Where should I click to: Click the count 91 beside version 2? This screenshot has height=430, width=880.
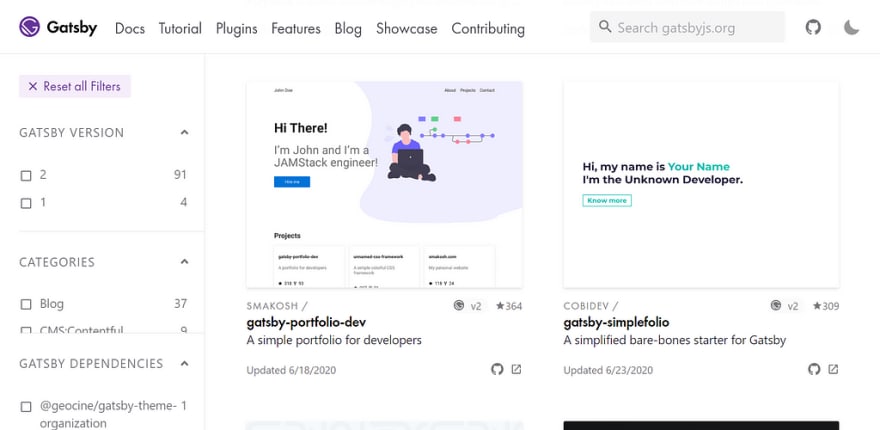click(180, 175)
